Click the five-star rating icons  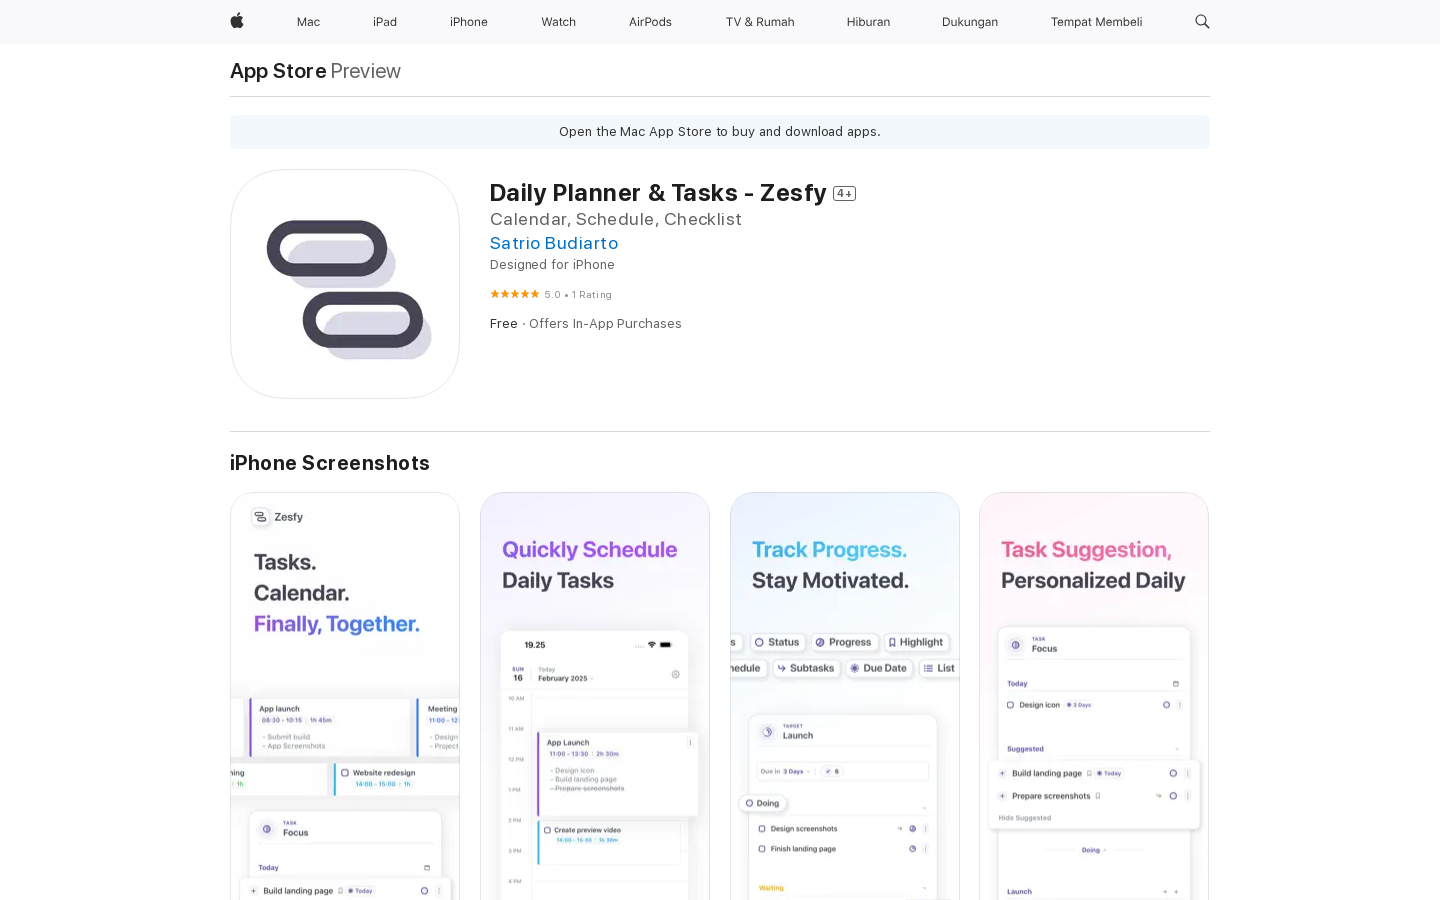(515, 294)
